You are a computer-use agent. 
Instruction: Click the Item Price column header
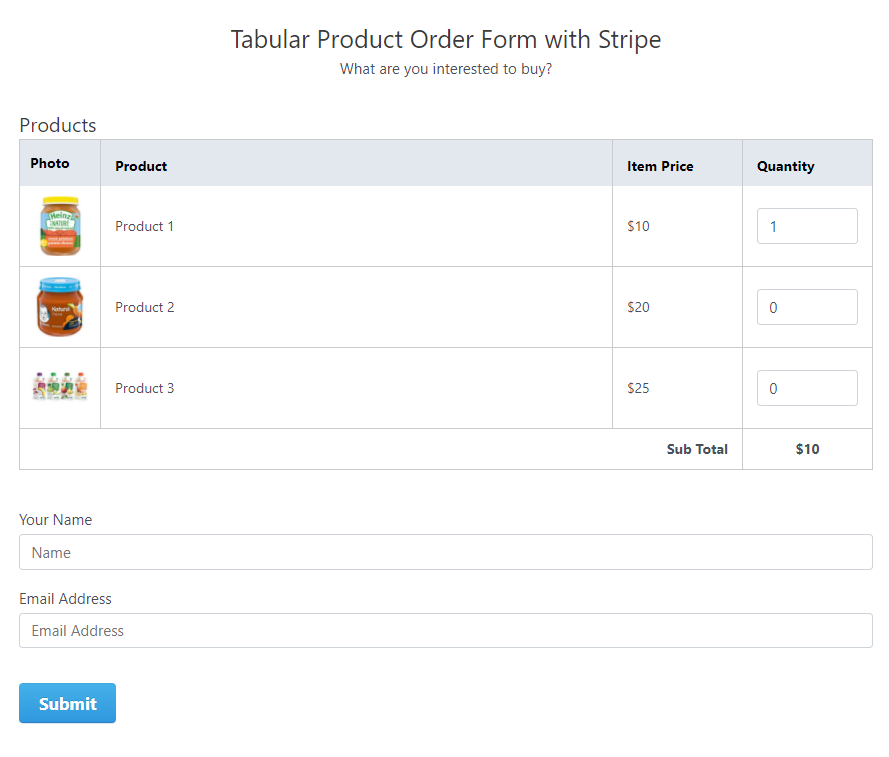click(x=660, y=166)
